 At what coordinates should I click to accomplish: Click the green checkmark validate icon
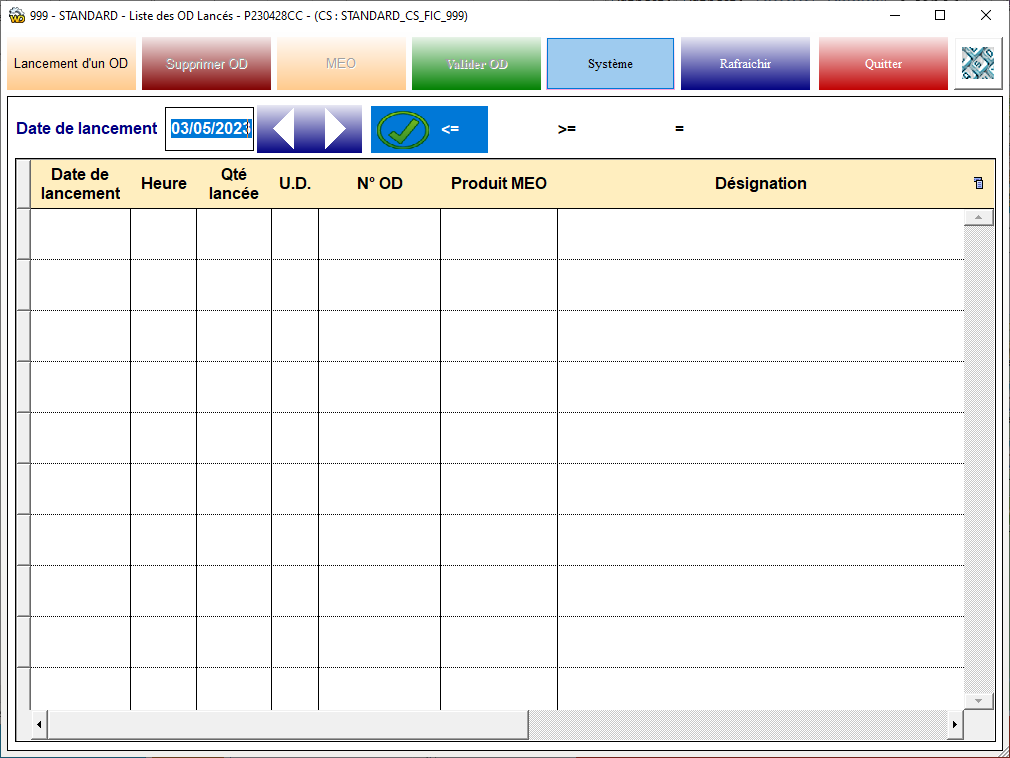[402, 129]
